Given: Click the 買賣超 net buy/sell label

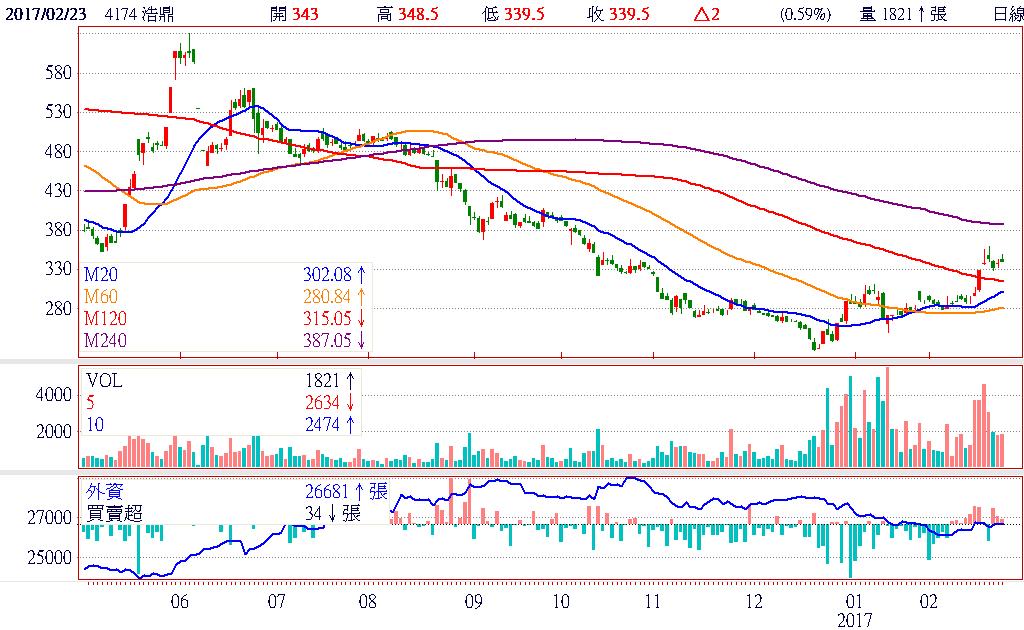Looking at the screenshot, I should coord(113,514).
